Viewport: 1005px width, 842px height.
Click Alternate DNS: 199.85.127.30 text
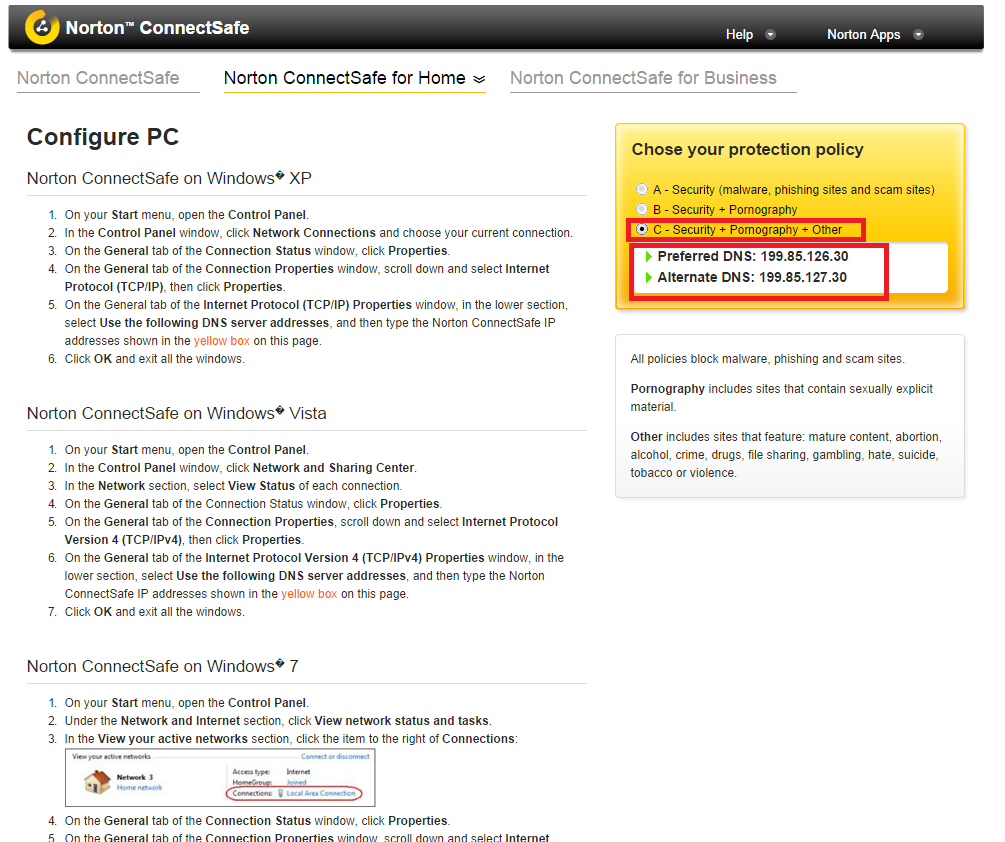[752, 277]
